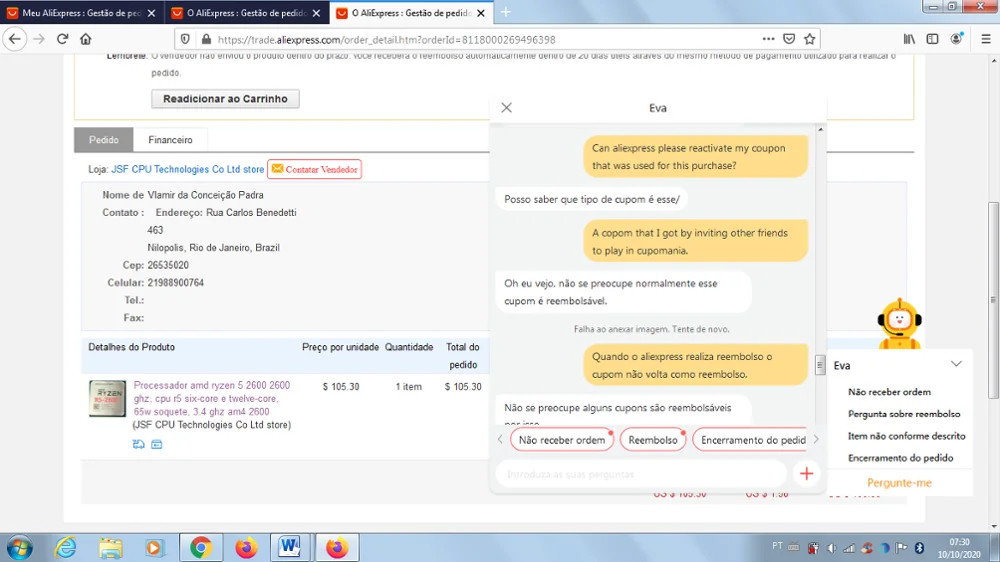Reload the page with the refresh icon
Screen dimensions: 1000x562
tap(62, 39)
